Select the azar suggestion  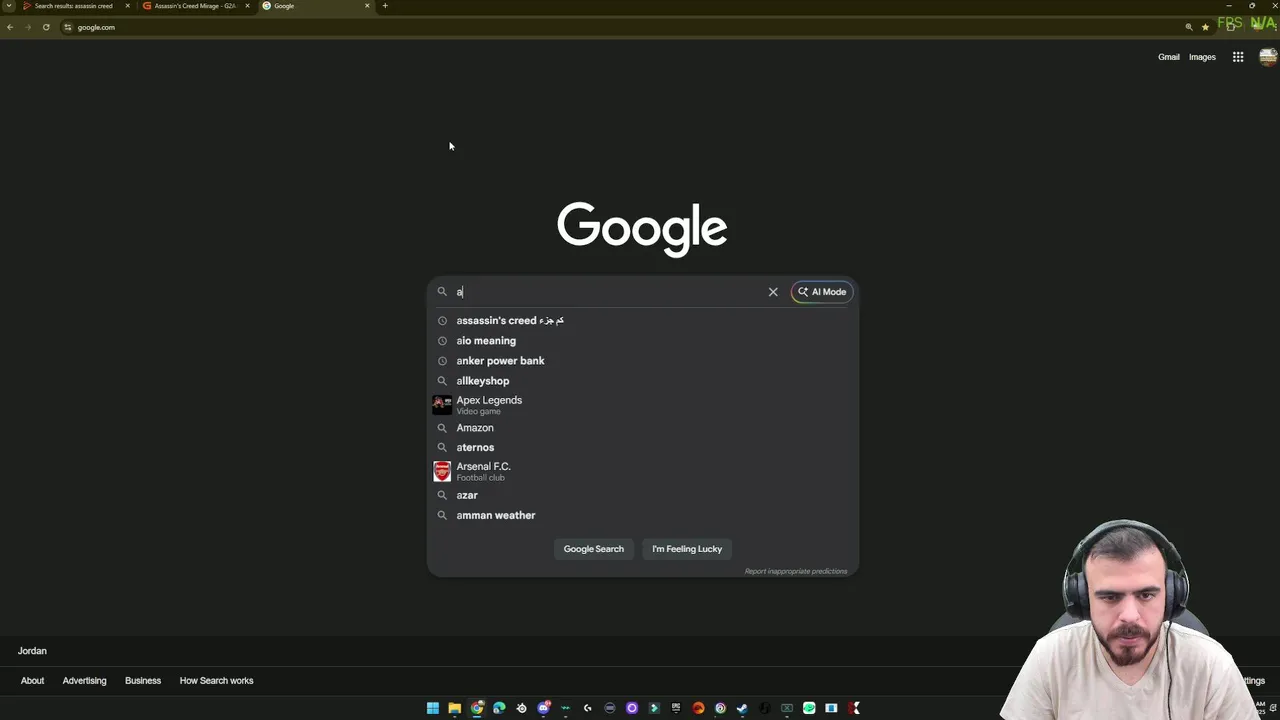[643, 495]
